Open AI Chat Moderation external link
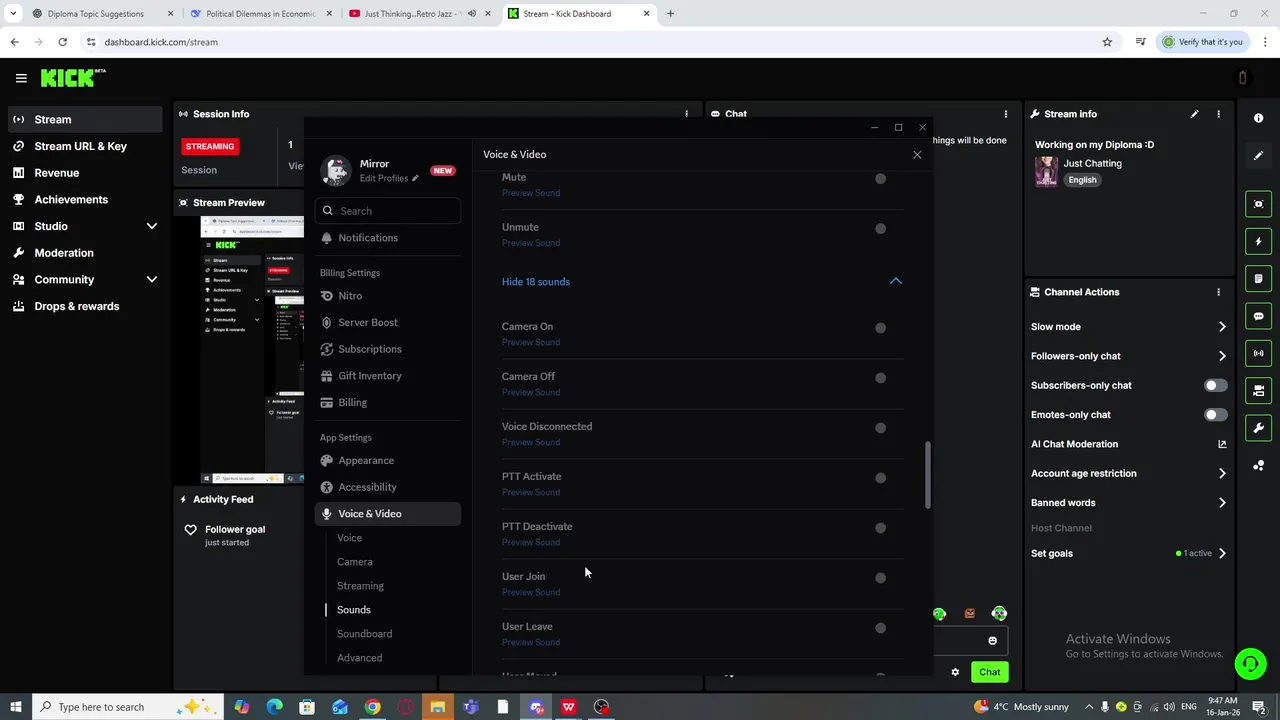The height and width of the screenshot is (720, 1280). [1222, 444]
